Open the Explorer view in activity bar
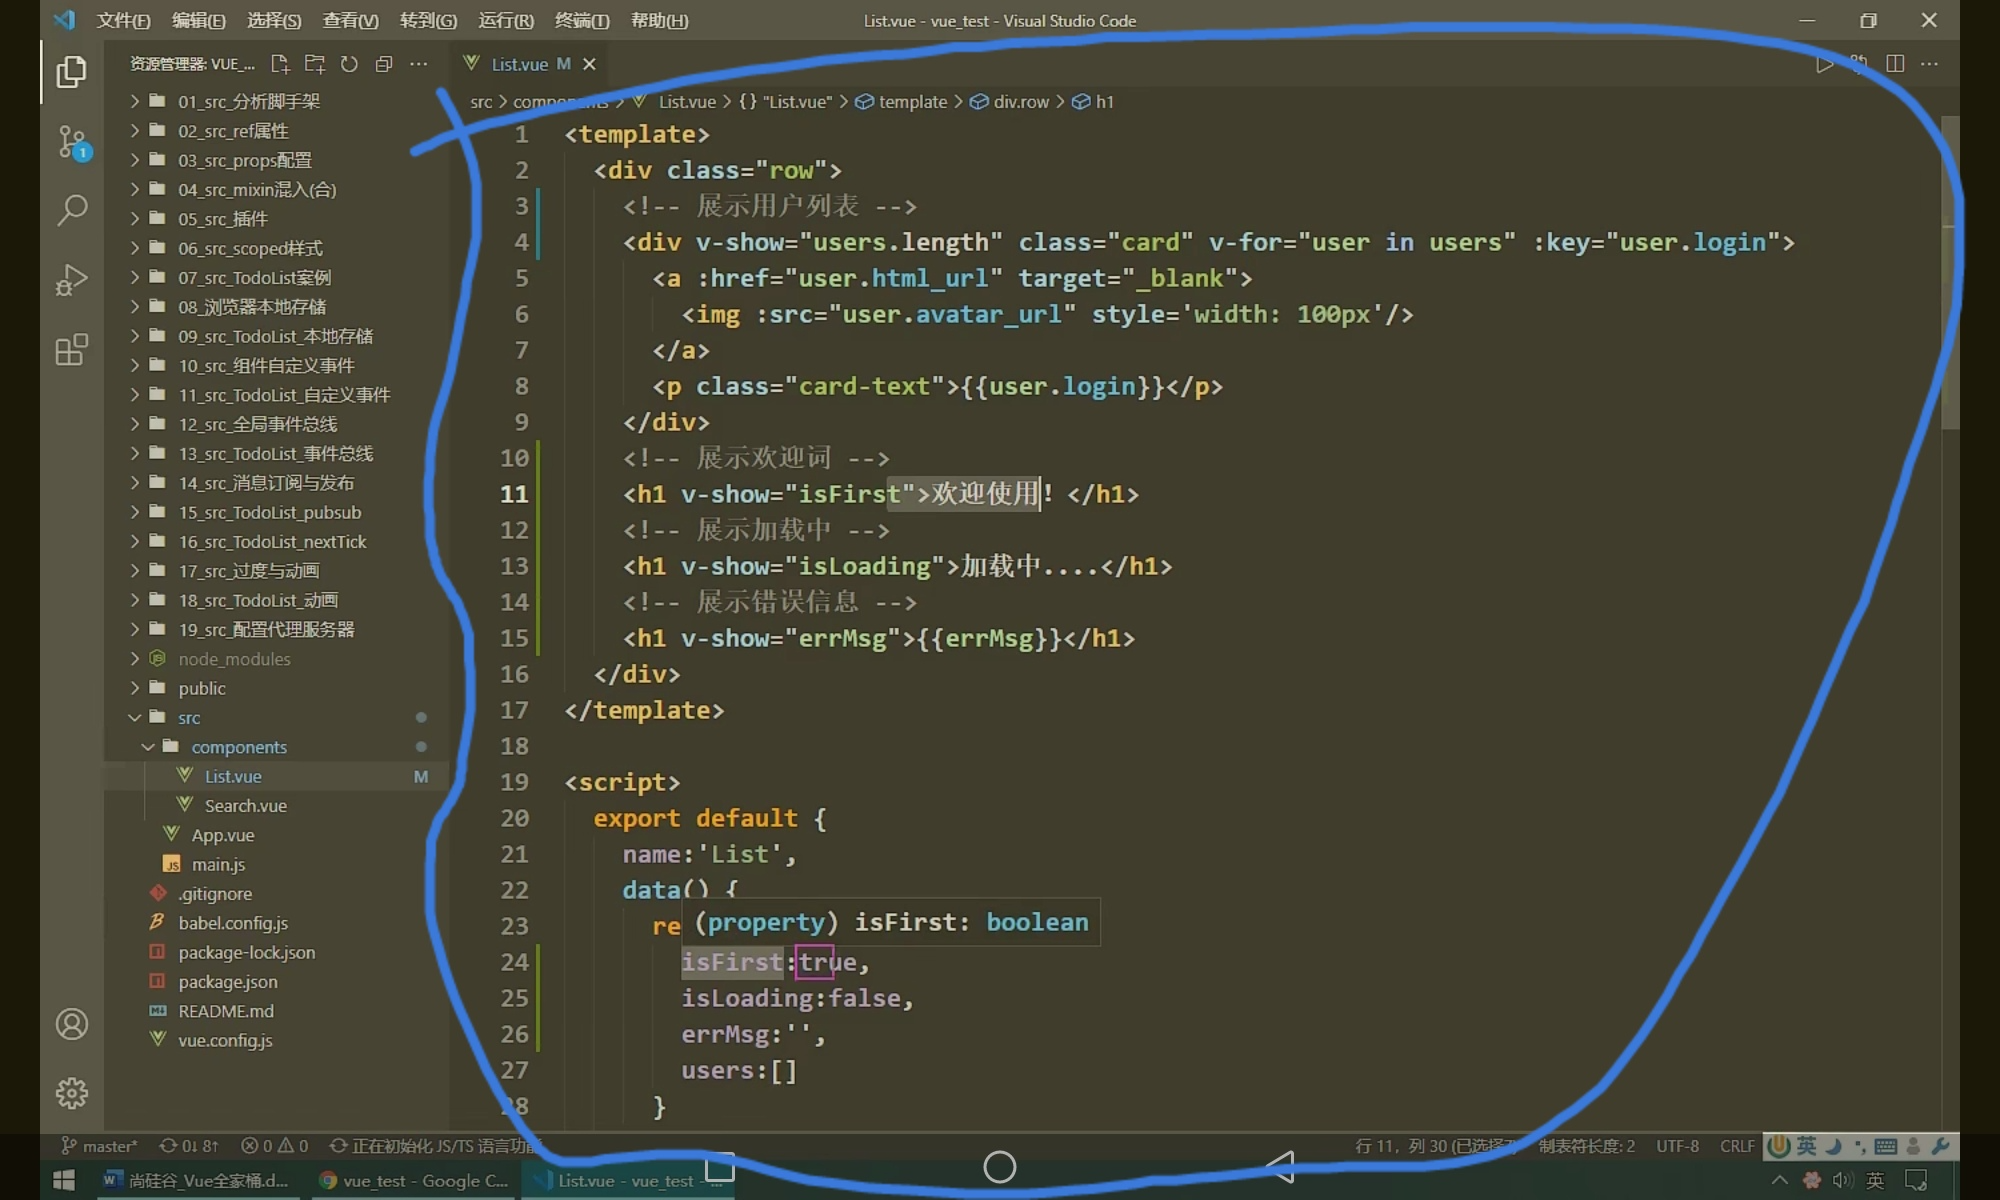Image resolution: width=2000 pixels, height=1200 pixels. (71, 72)
